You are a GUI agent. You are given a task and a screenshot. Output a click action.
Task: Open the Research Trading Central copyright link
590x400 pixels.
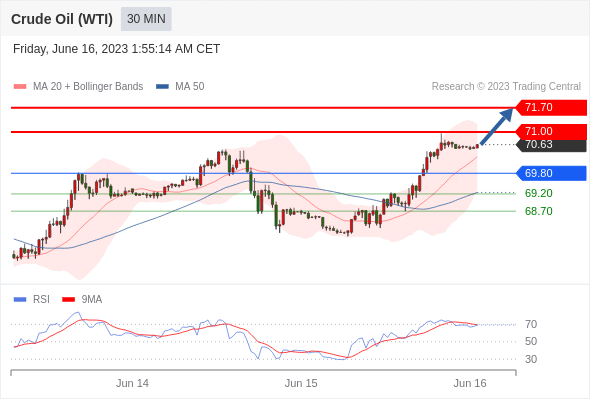pos(506,87)
